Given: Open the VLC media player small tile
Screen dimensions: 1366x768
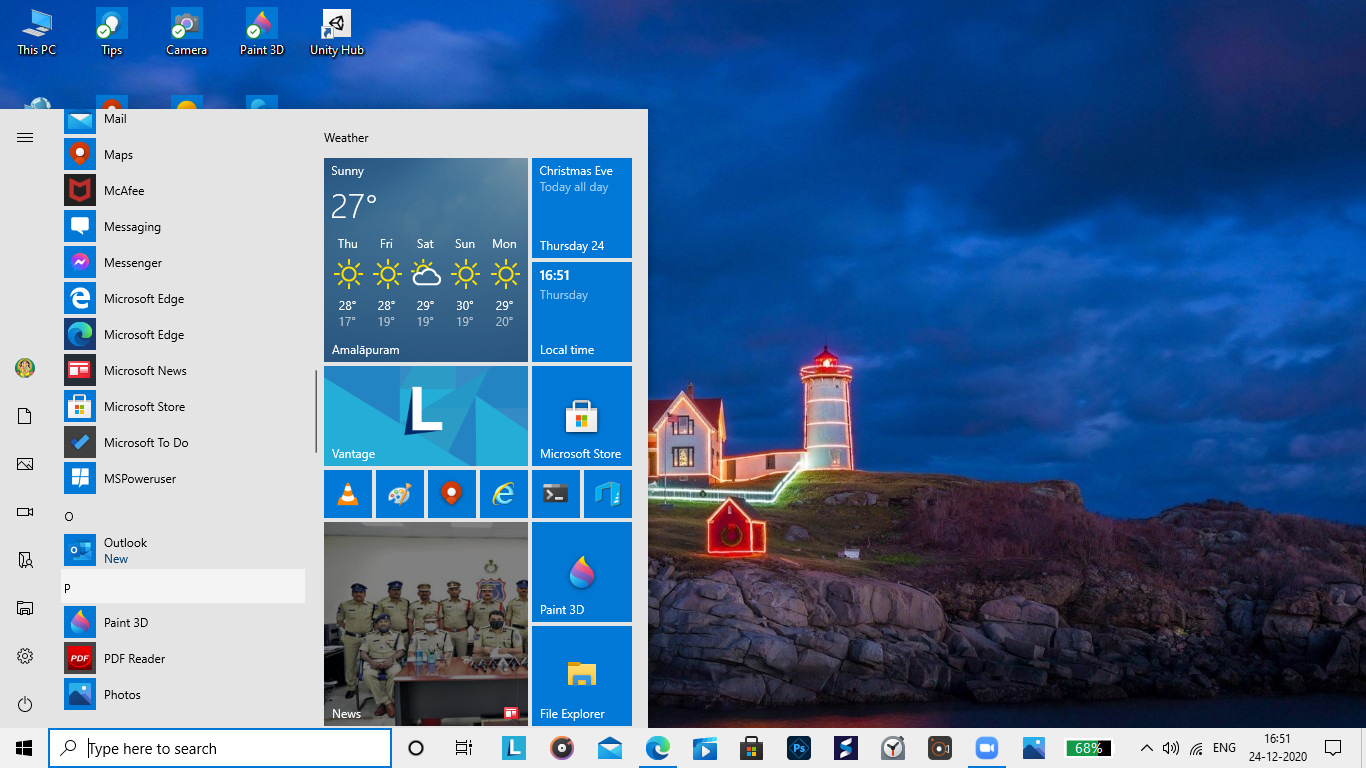Looking at the screenshot, I should (x=348, y=494).
